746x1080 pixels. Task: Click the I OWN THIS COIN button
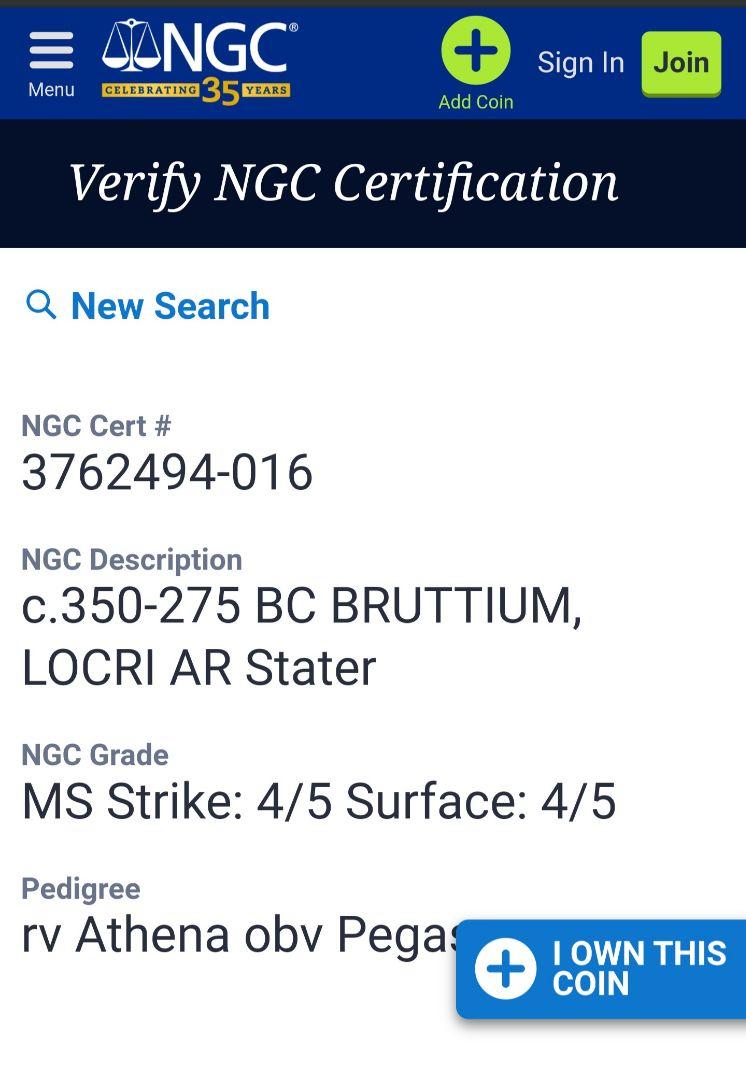coord(601,969)
